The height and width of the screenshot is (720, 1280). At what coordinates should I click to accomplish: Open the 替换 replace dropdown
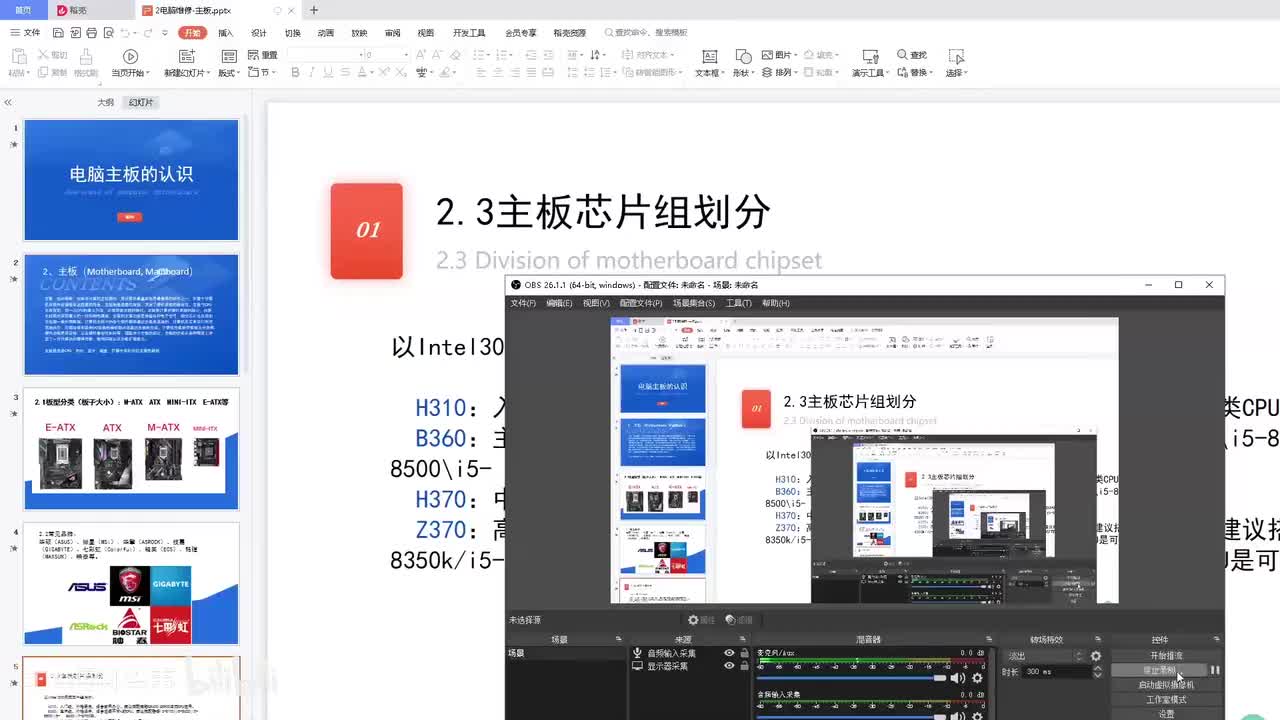(x=915, y=73)
